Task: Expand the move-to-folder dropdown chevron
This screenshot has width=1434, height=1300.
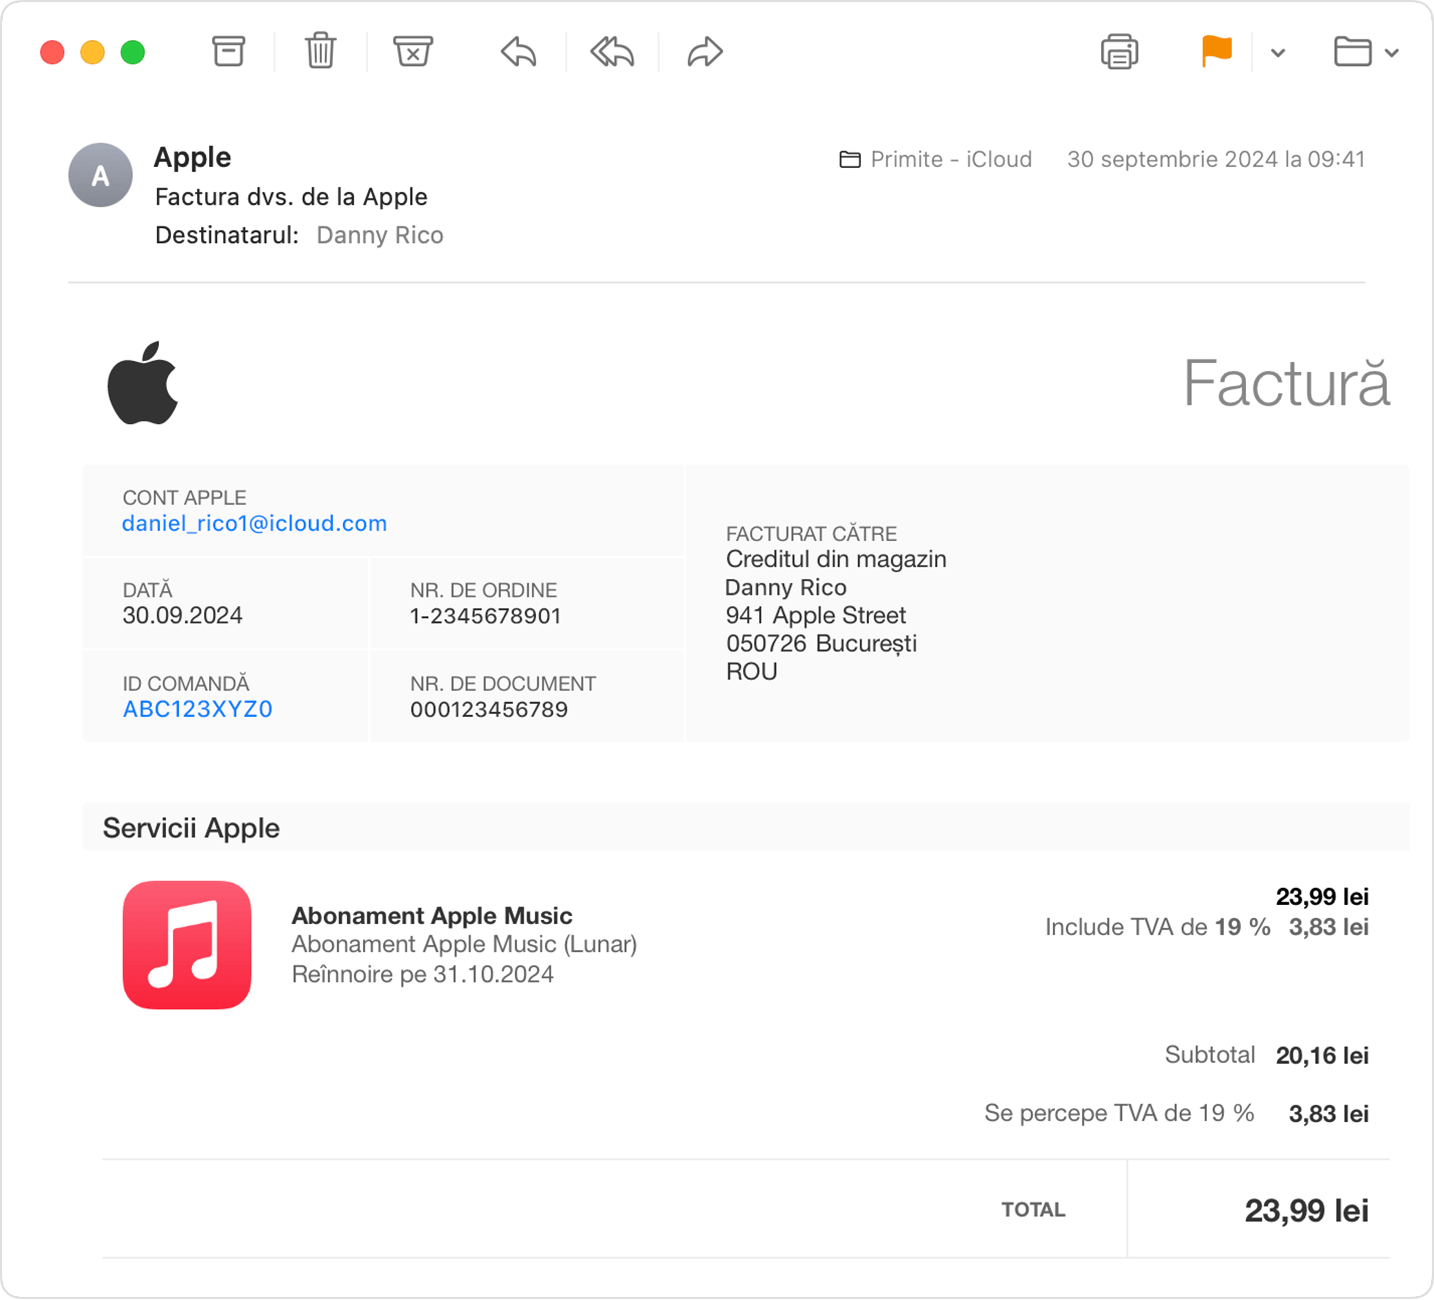Action: click(1392, 53)
